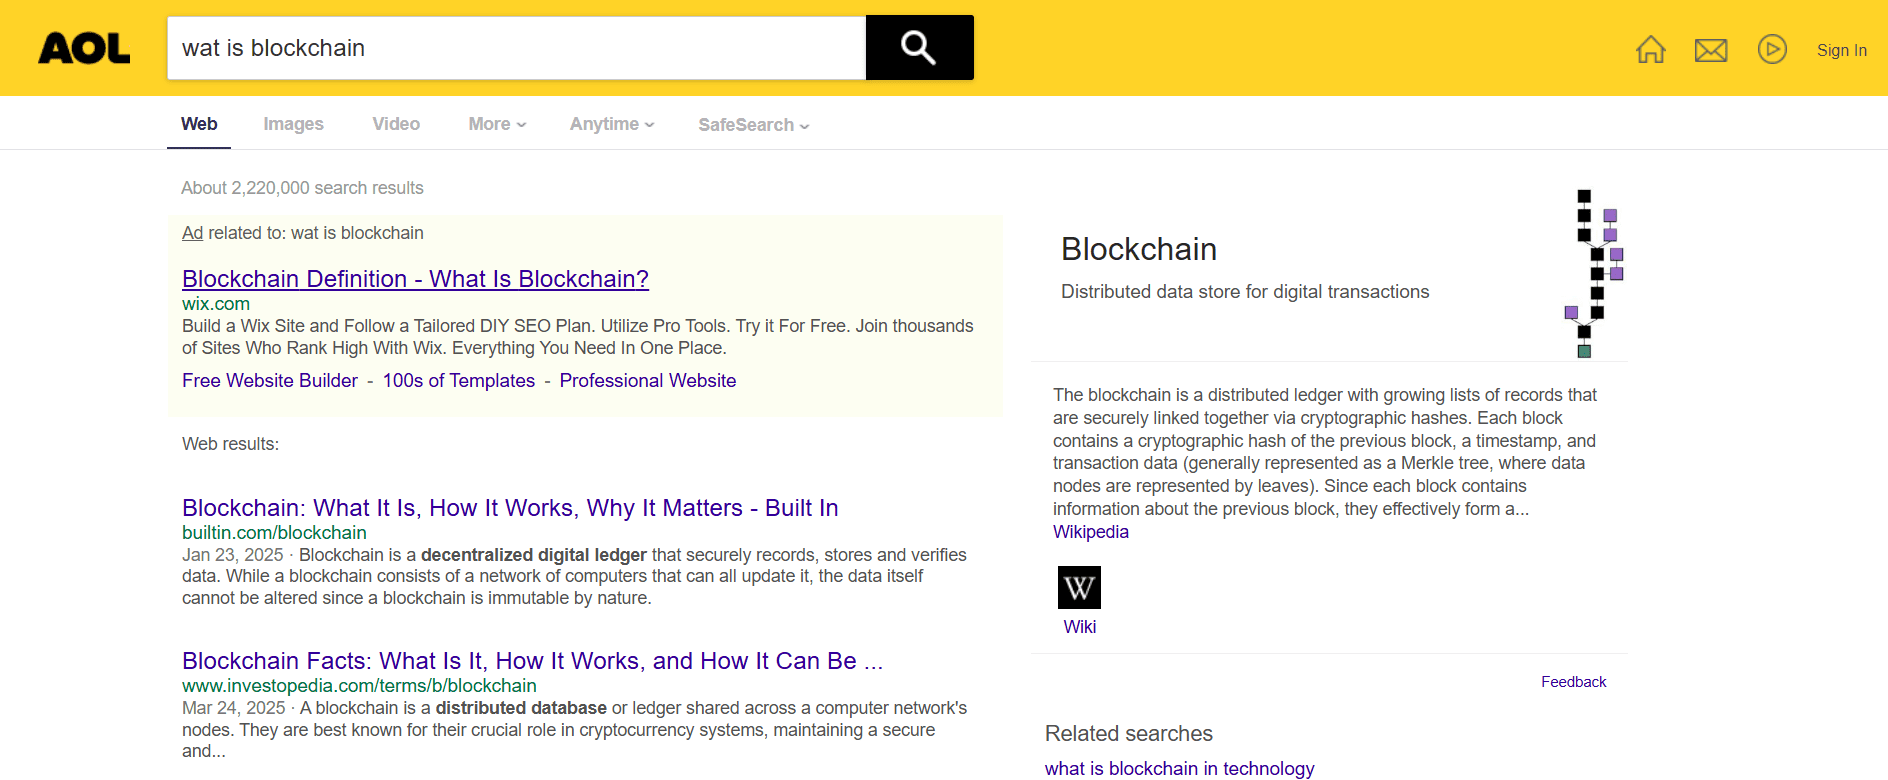
Task: Open Investopedia Blockchain Facts result
Action: pos(532,661)
